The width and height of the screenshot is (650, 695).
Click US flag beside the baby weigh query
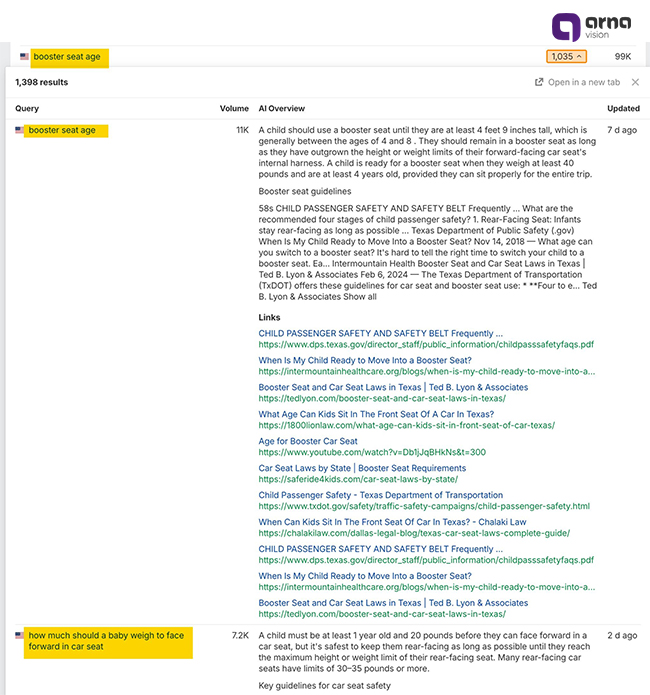coord(20,635)
